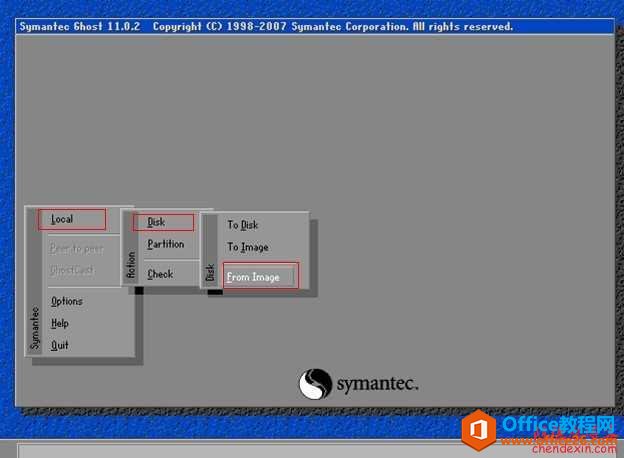
Task: Click the Symantec Ghost 11.0.2 title text
Action: click(80, 27)
